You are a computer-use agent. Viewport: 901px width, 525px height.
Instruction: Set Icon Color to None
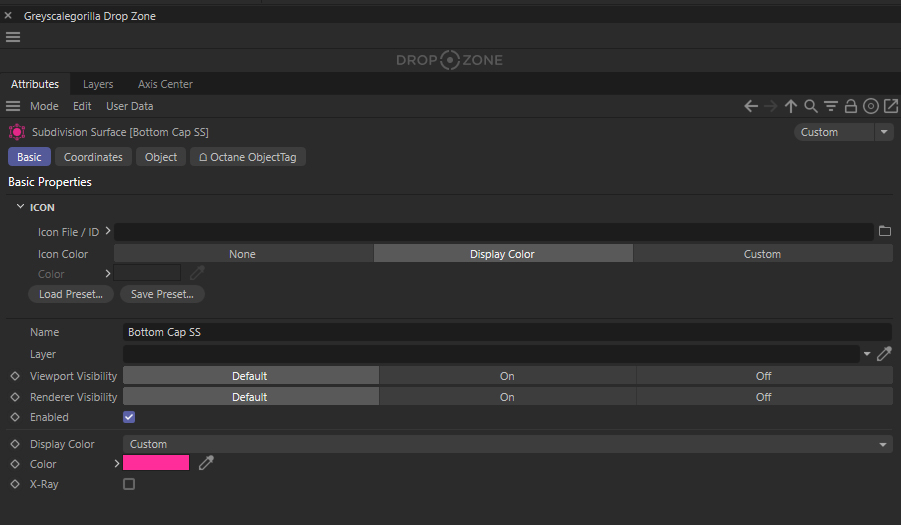click(x=243, y=253)
